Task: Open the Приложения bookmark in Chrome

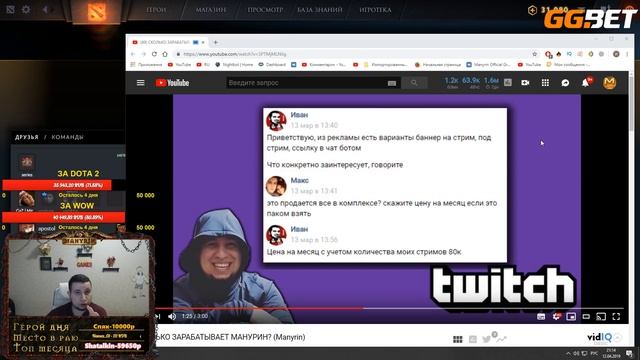Action: pyautogui.click(x=147, y=64)
